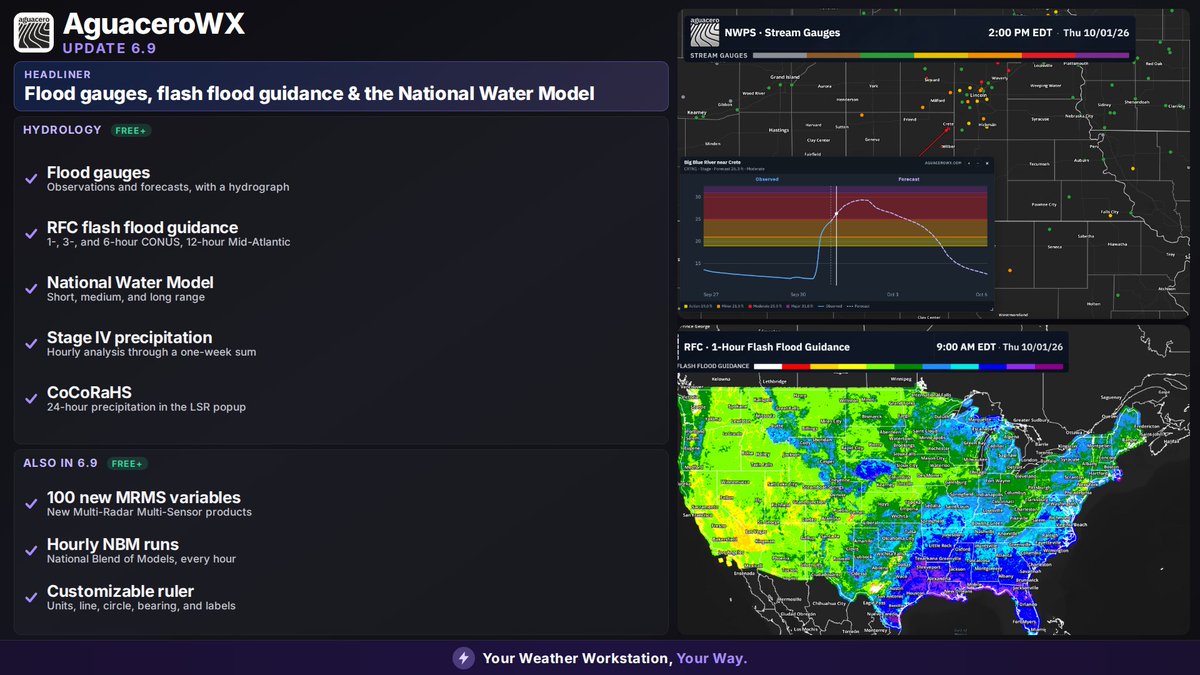Open the Stream Gauges Nebraska map image
The image size is (1200, 675).
[x=934, y=163]
